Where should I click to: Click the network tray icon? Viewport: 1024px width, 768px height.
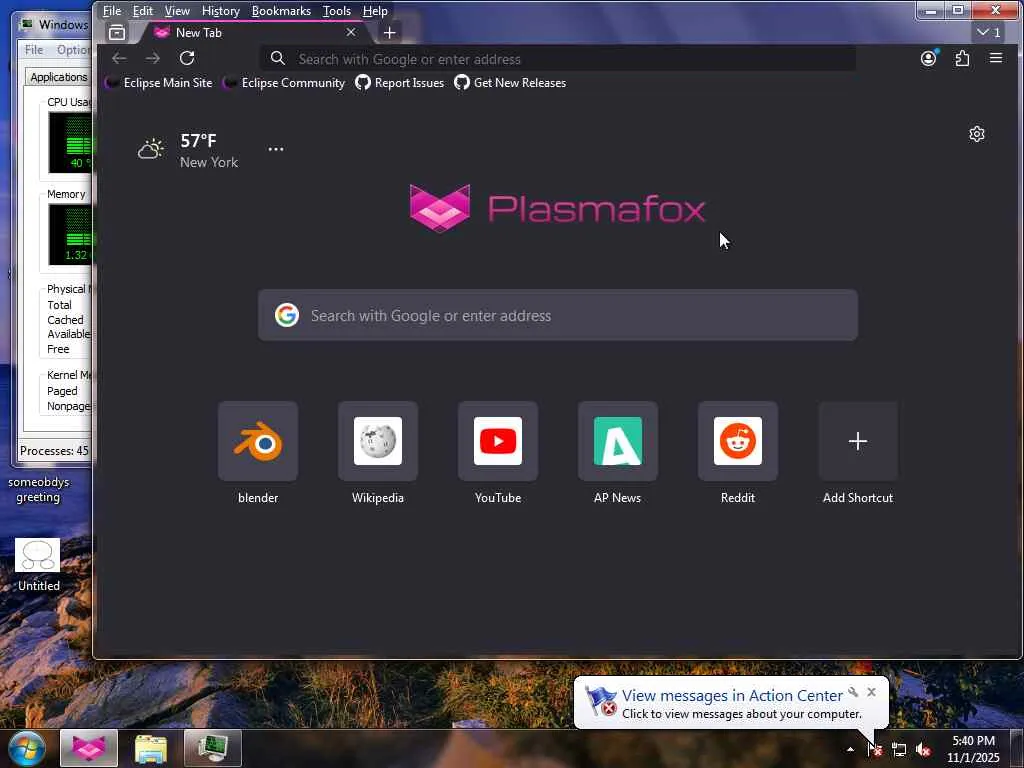click(899, 749)
